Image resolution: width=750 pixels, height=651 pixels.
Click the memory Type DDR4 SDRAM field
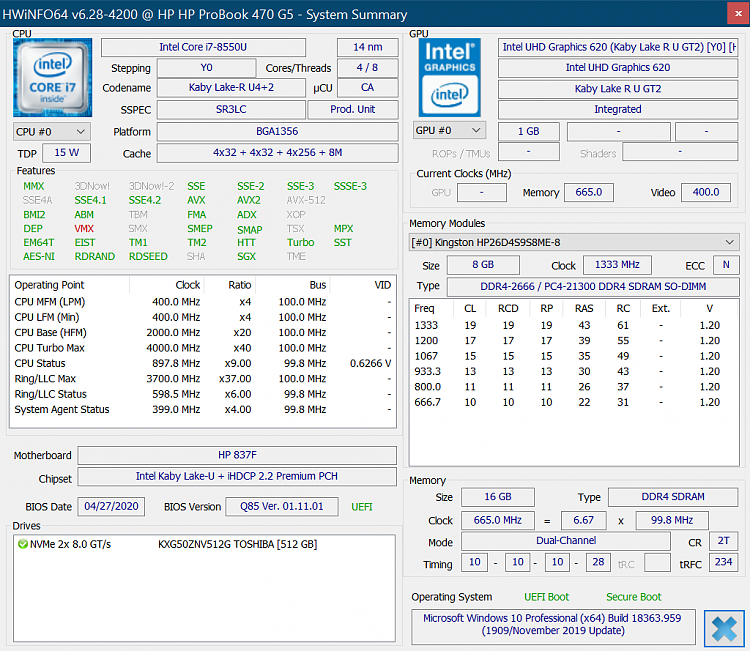673,497
